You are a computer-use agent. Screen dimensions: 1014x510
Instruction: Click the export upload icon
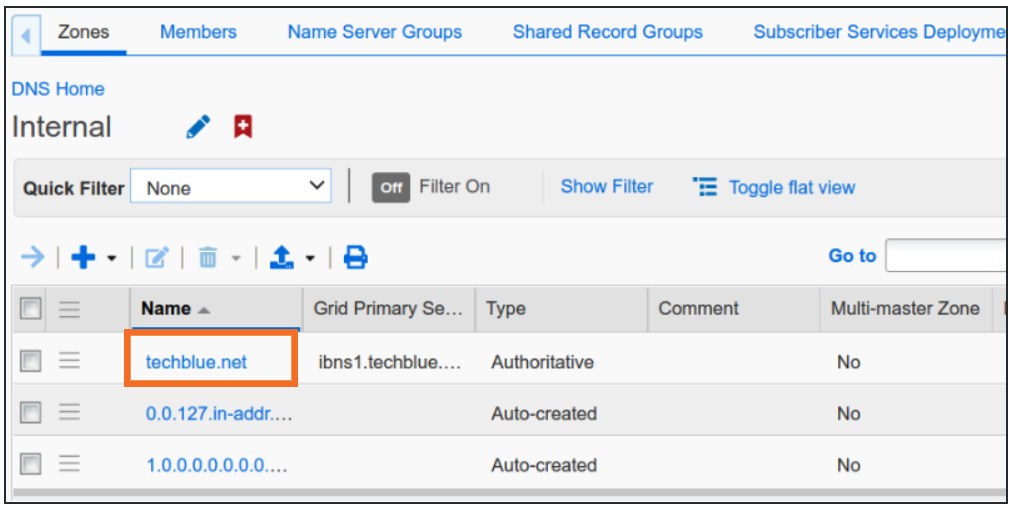[x=283, y=258]
